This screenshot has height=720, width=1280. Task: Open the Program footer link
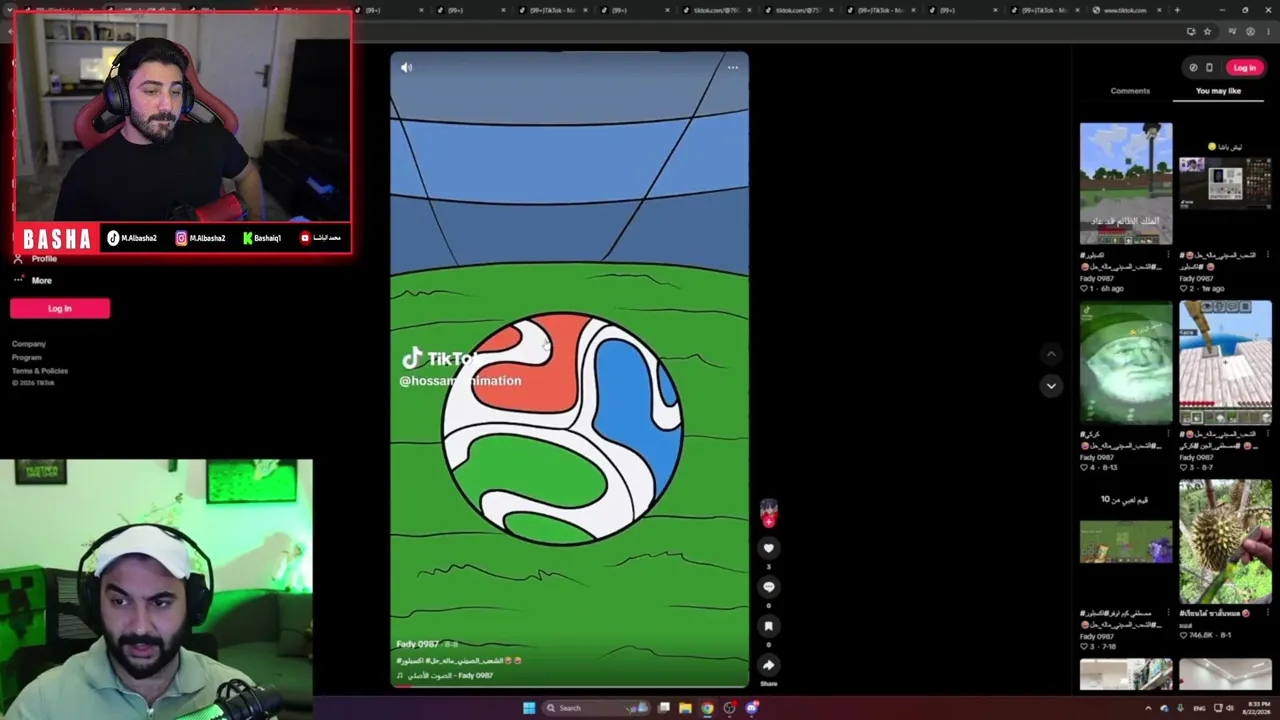[27, 358]
